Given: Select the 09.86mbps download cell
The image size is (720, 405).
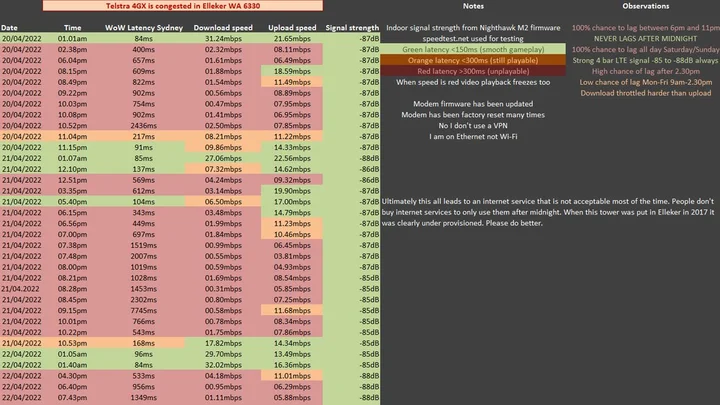Looking at the screenshot, I should 223,147.
